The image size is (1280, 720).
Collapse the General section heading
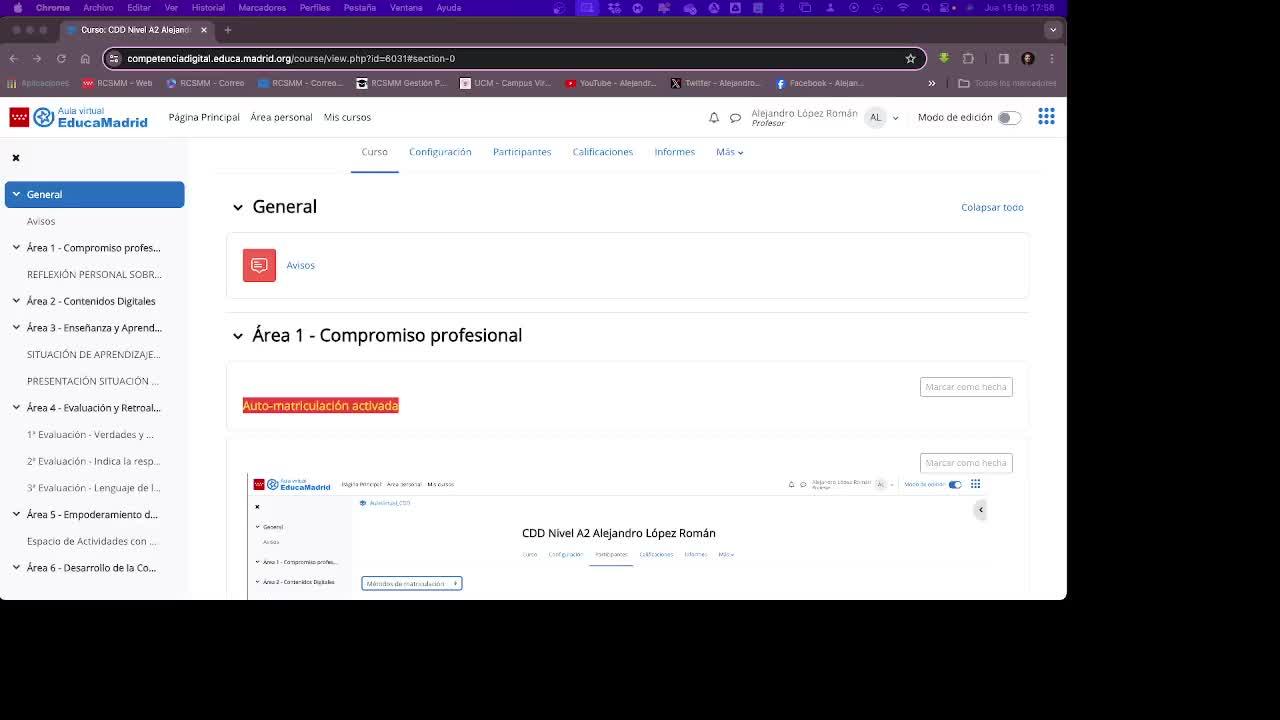coord(238,207)
